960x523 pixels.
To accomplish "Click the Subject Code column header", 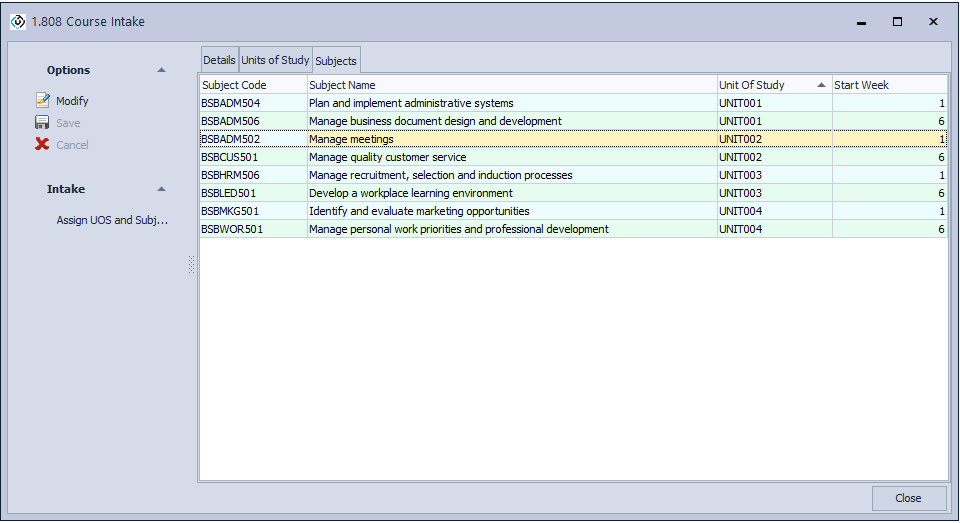I will (x=252, y=85).
